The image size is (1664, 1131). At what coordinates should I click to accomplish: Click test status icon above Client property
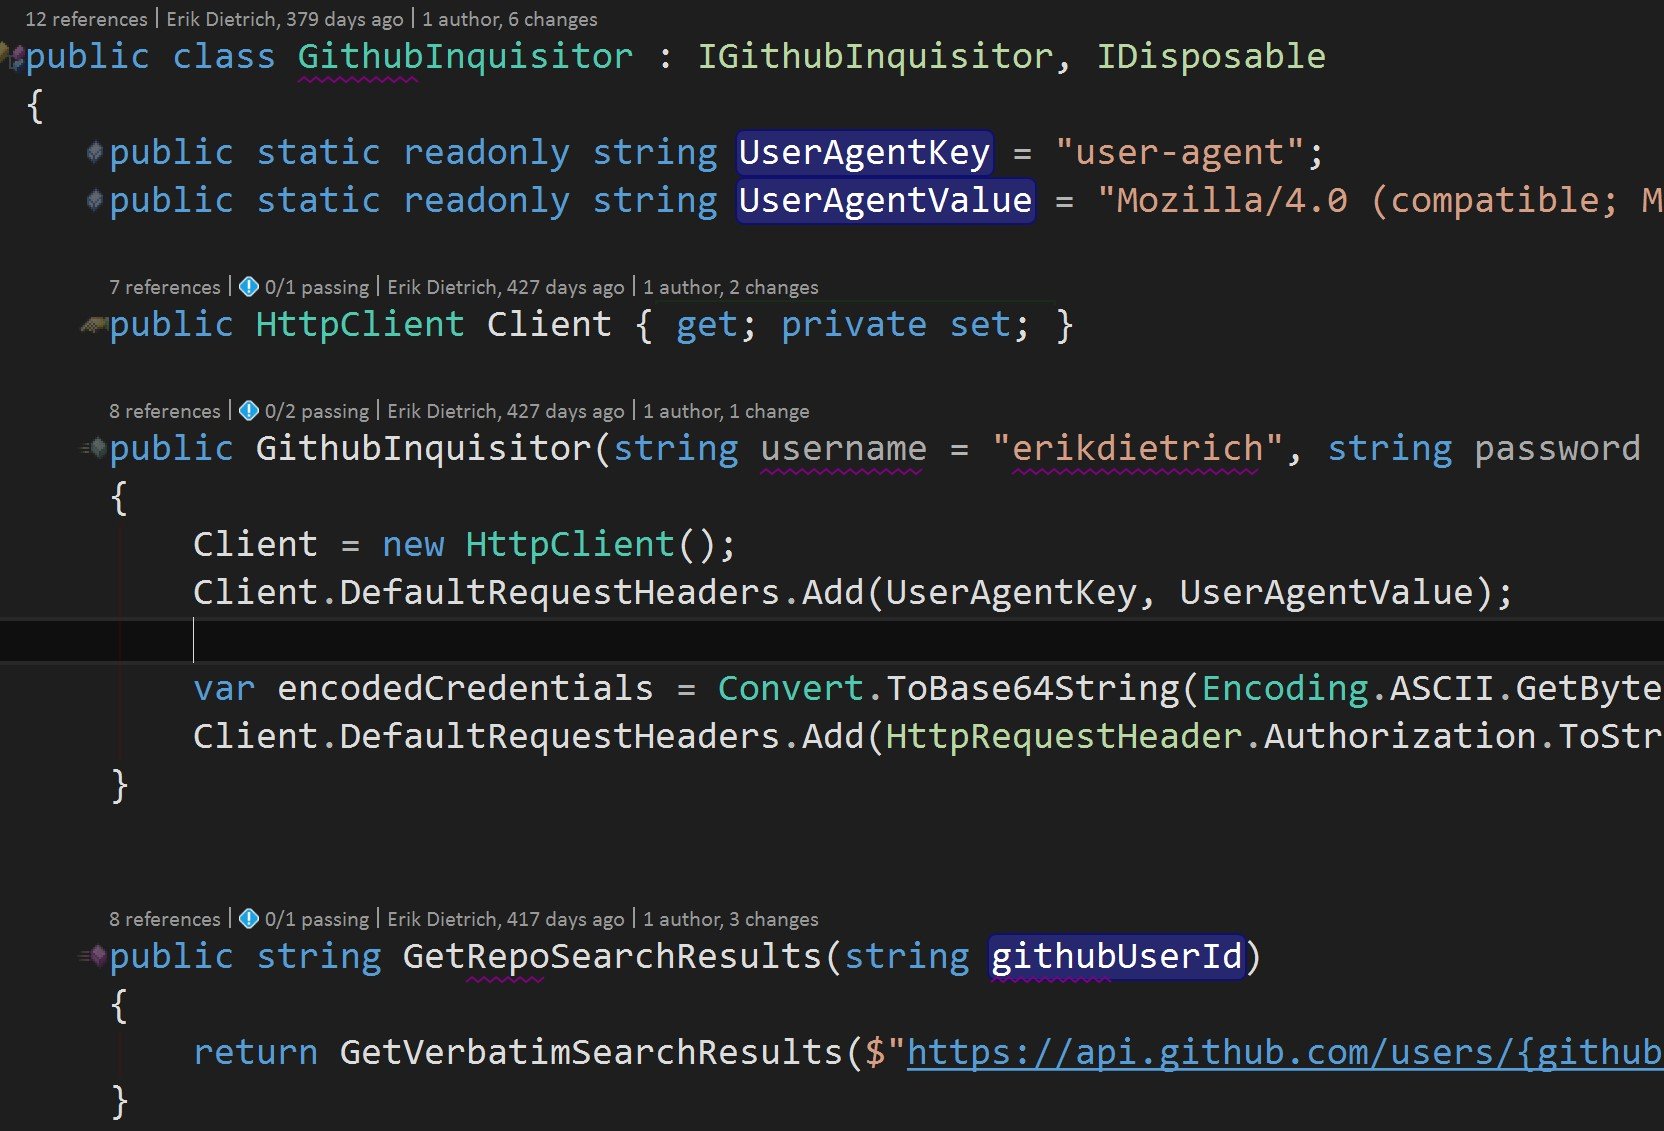tap(249, 287)
